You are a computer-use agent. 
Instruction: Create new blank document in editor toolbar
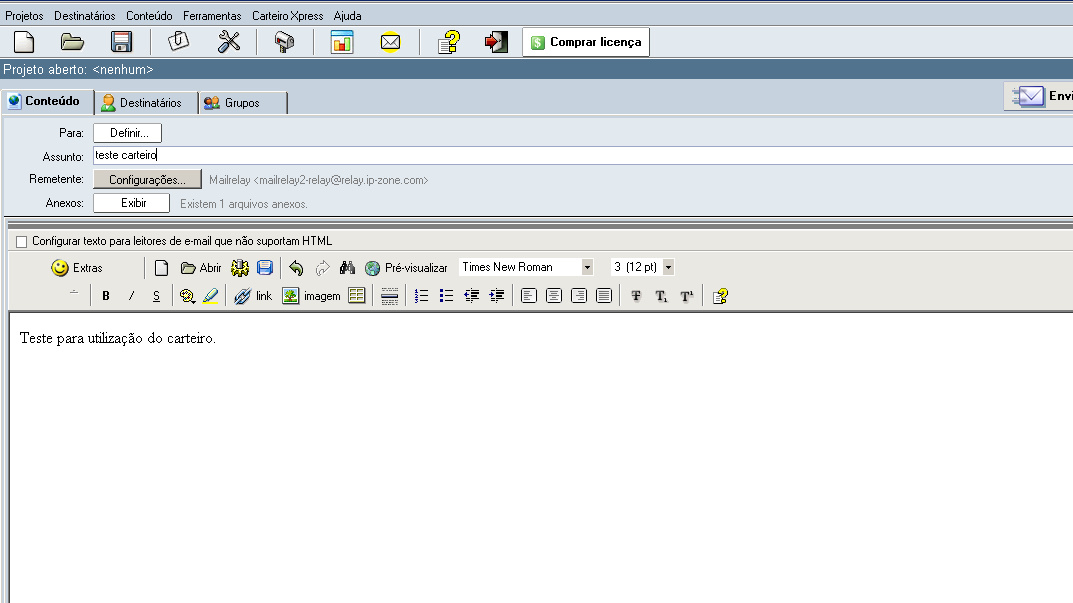click(x=161, y=268)
